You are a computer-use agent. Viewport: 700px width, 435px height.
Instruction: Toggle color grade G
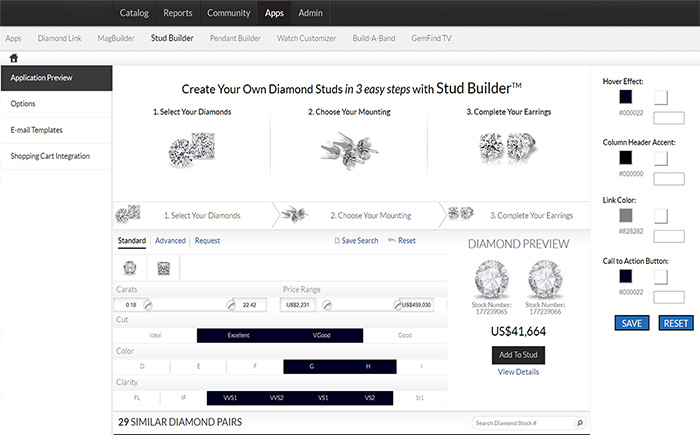pyautogui.click(x=312, y=367)
